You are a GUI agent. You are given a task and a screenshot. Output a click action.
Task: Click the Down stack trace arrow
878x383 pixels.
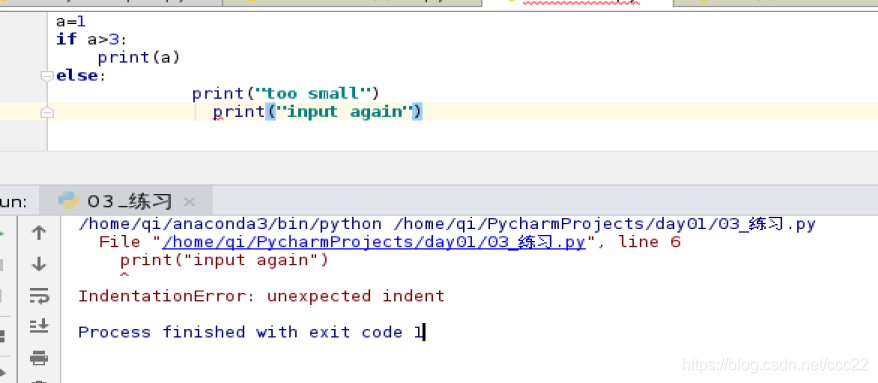(x=39, y=264)
